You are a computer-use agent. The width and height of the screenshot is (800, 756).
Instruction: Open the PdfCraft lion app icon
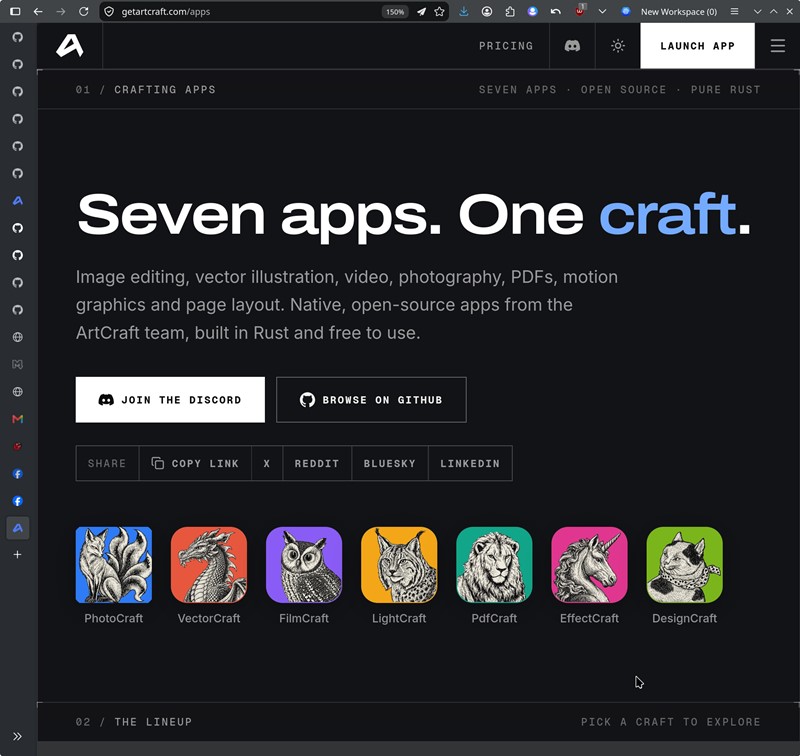click(x=494, y=565)
